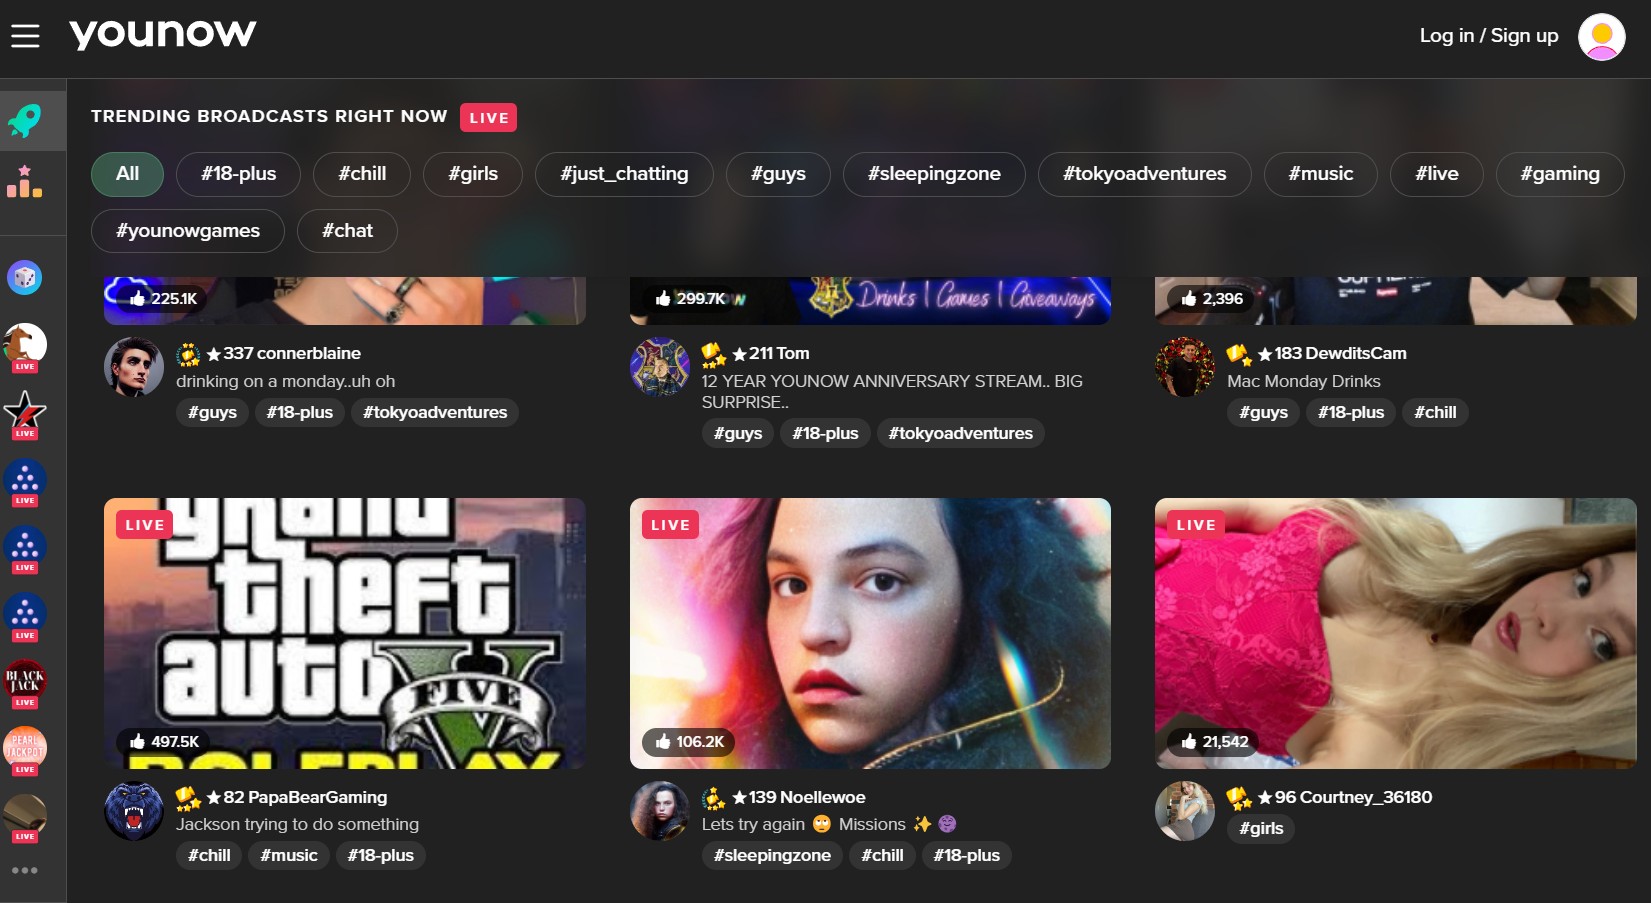This screenshot has width=1651, height=903.
Task: Open the Grand Theft Auto V broadcast thumbnail
Action: coord(345,633)
